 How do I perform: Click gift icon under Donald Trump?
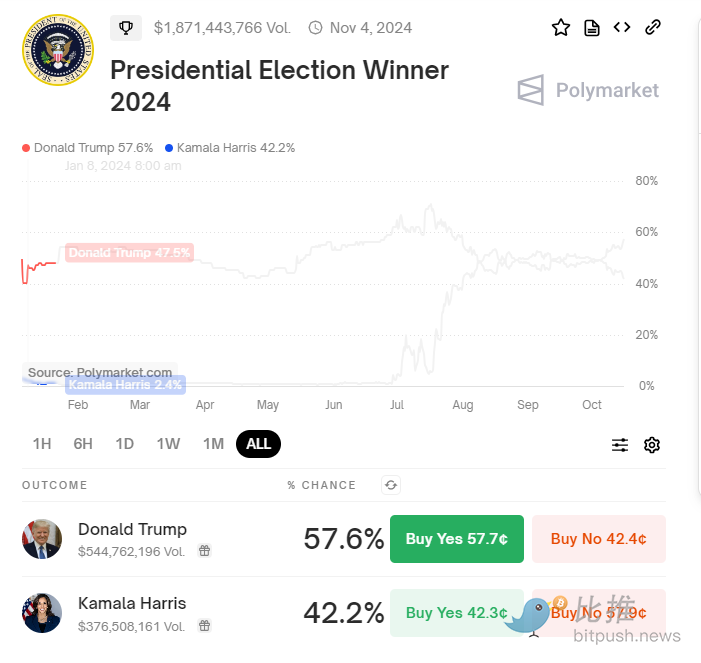pyautogui.click(x=204, y=551)
